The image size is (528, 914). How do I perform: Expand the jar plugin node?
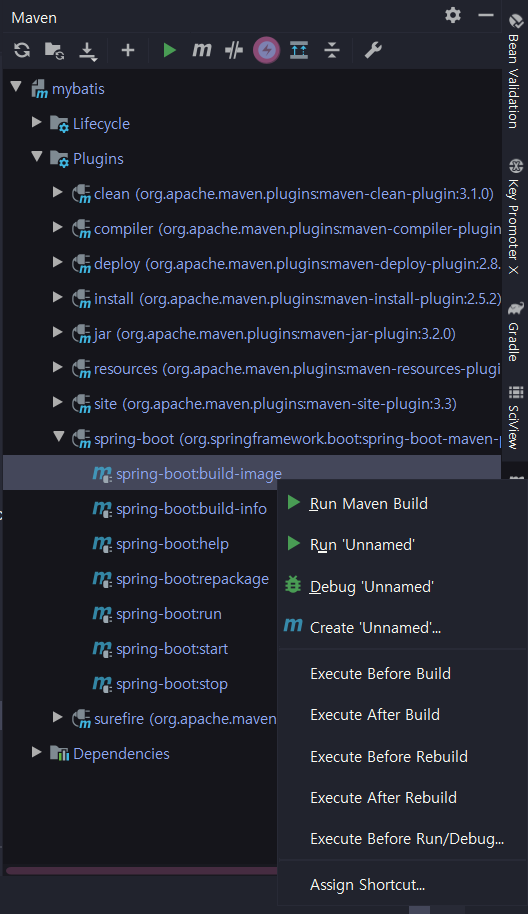pos(58,332)
